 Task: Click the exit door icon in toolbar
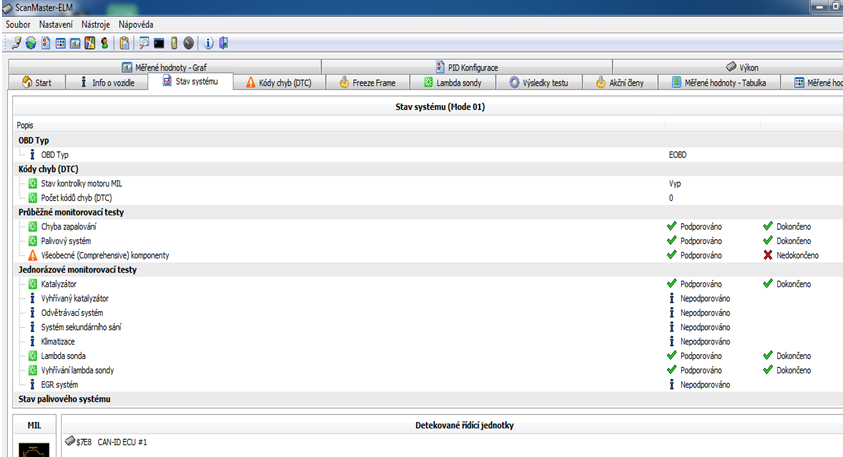224,43
